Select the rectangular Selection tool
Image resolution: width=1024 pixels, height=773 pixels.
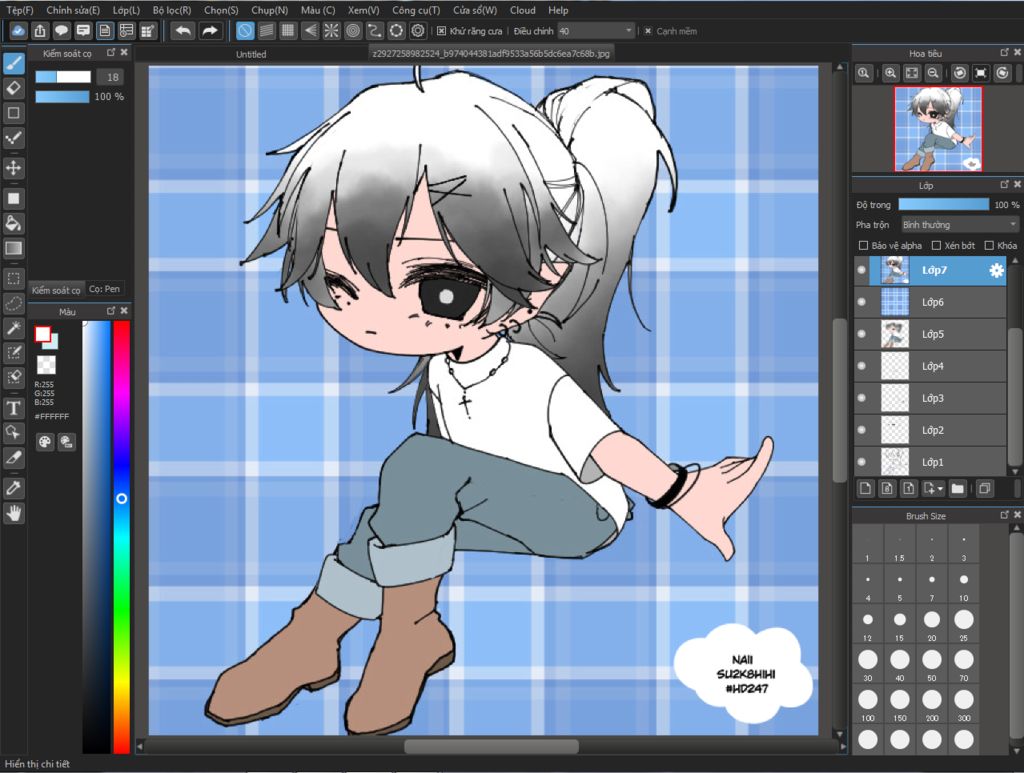point(14,279)
